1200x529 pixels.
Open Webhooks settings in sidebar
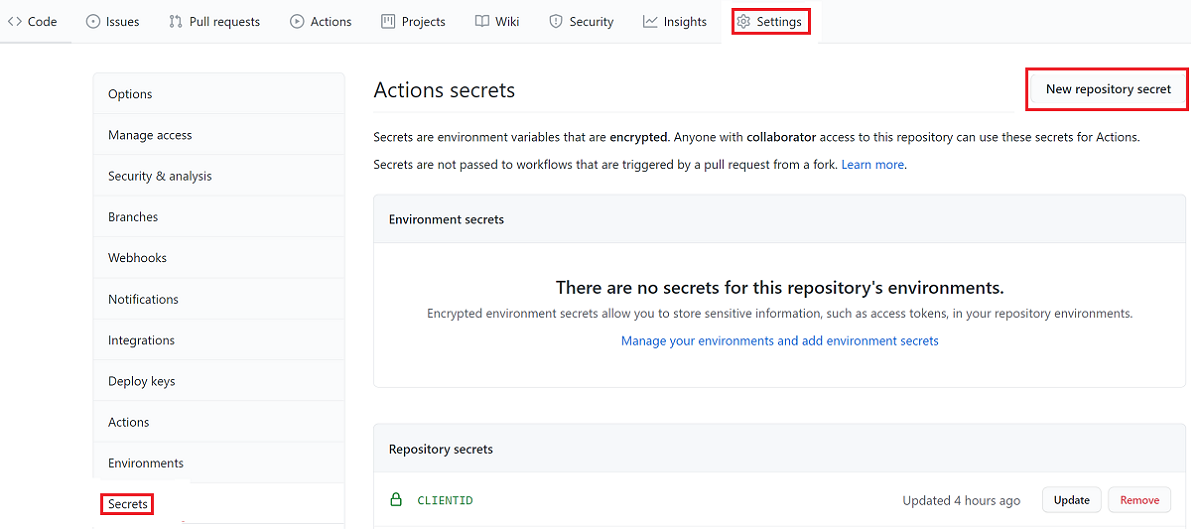coord(137,258)
